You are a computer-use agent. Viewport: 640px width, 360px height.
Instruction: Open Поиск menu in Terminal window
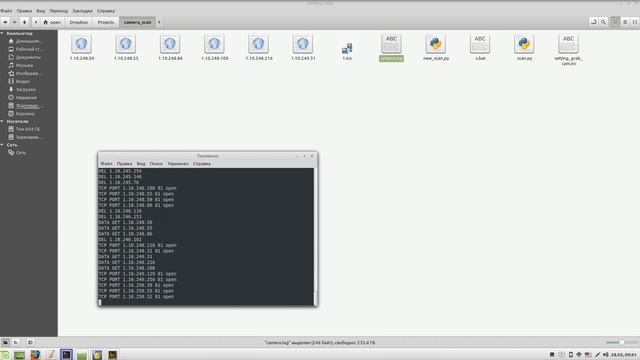[x=156, y=164]
